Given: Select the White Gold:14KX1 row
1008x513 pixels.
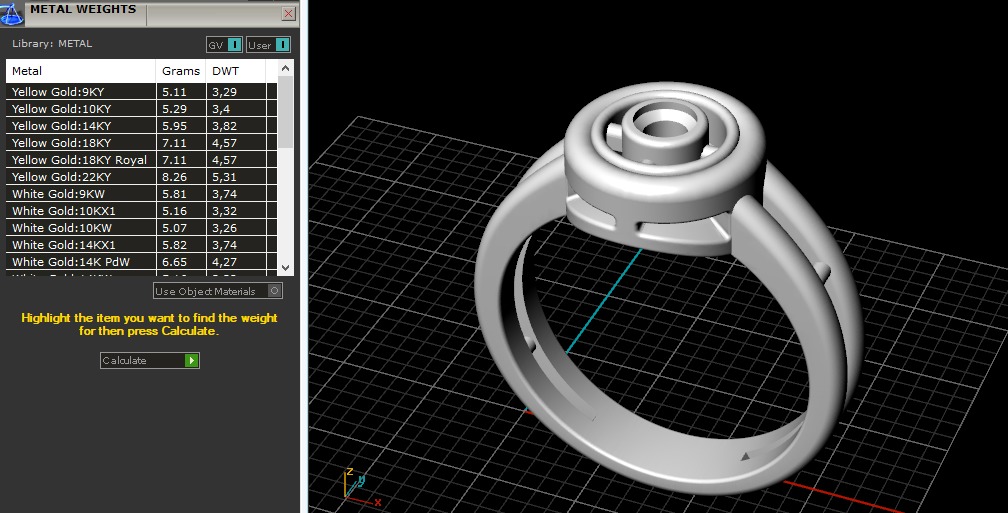Looking at the screenshot, I should (141, 245).
